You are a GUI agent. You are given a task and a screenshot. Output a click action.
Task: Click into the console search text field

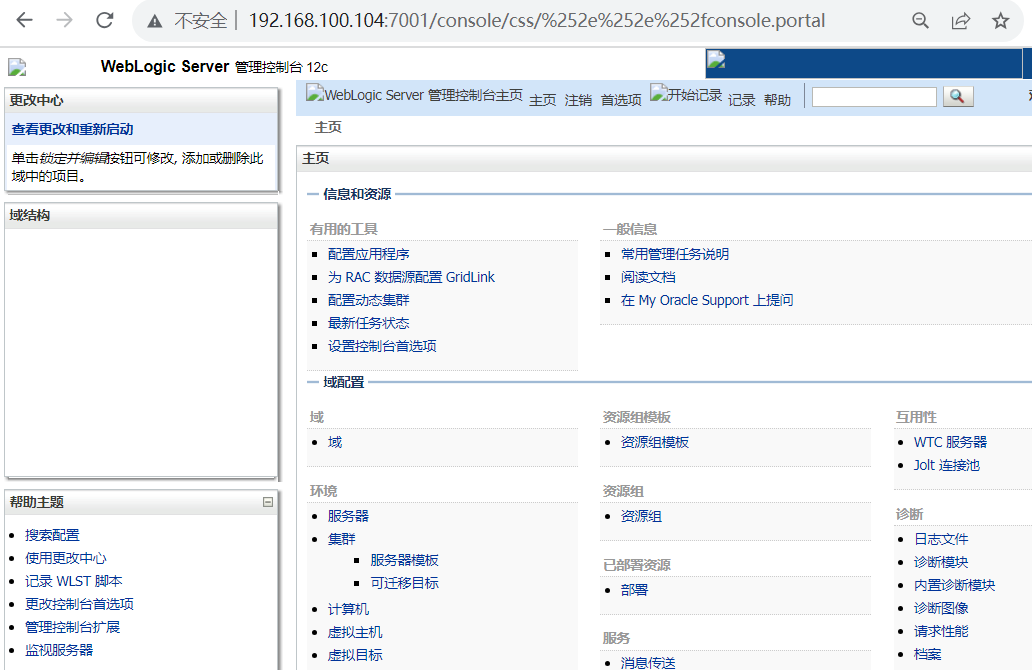click(x=874, y=97)
